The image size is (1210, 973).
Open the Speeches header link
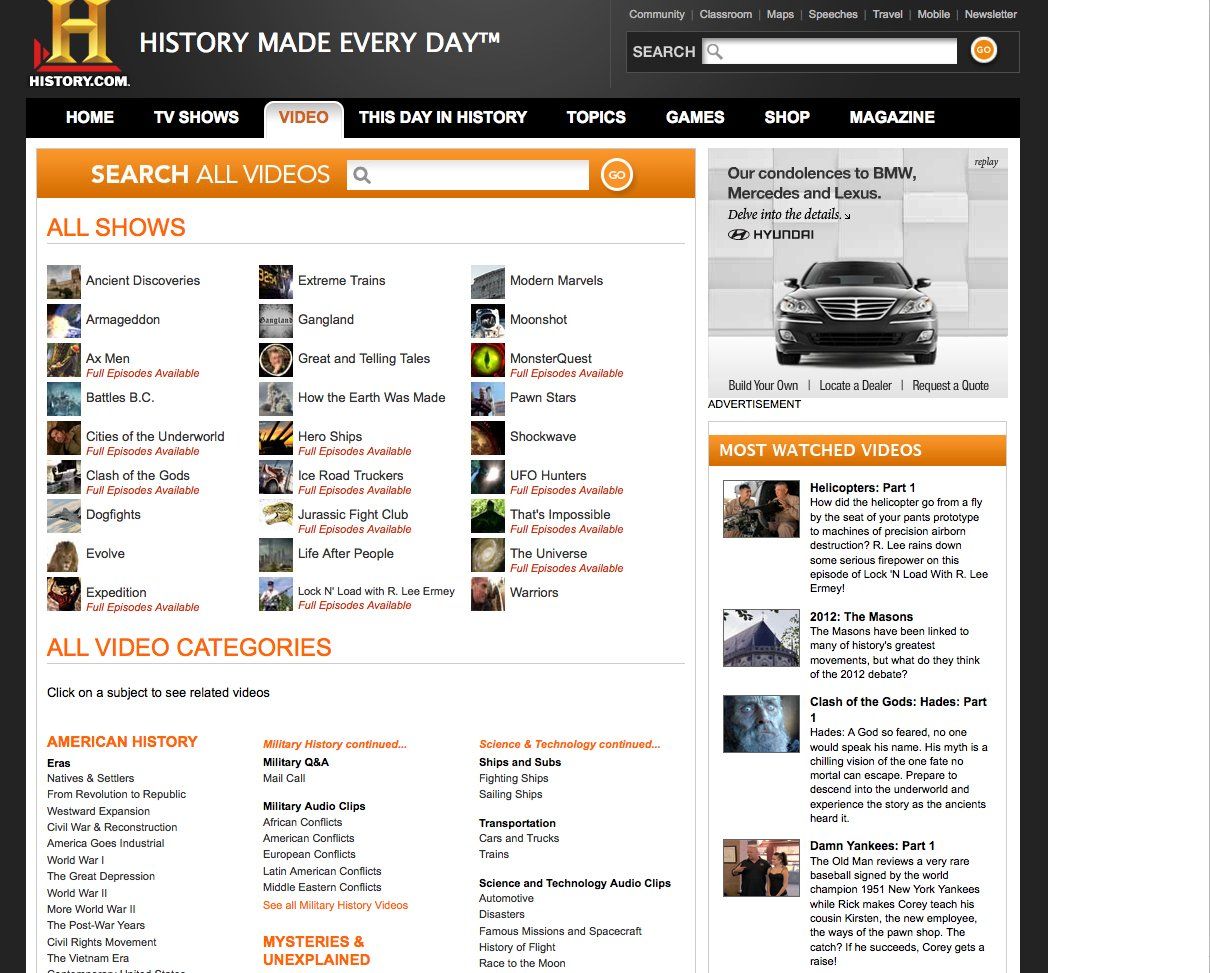click(833, 14)
